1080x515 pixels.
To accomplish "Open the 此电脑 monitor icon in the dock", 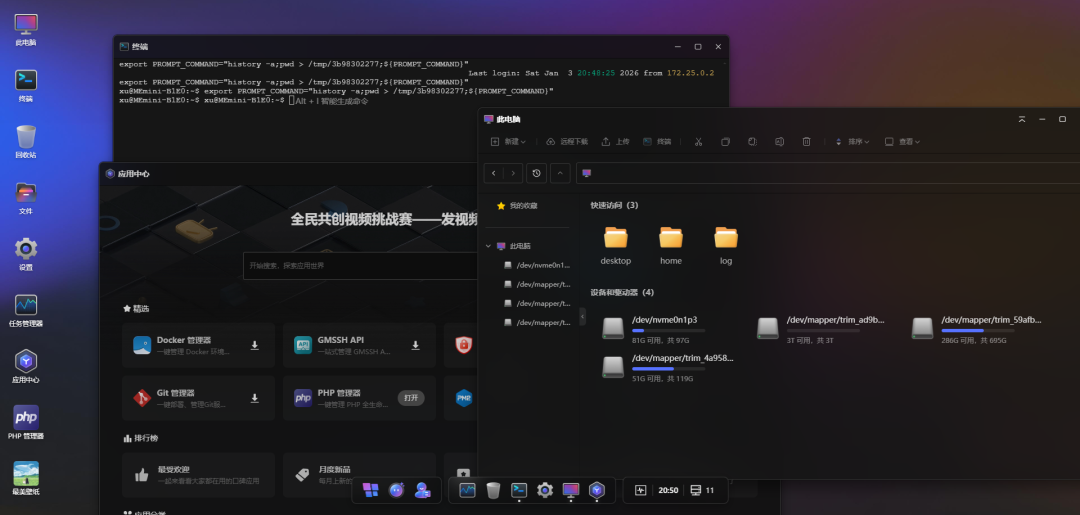I will [571, 490].
